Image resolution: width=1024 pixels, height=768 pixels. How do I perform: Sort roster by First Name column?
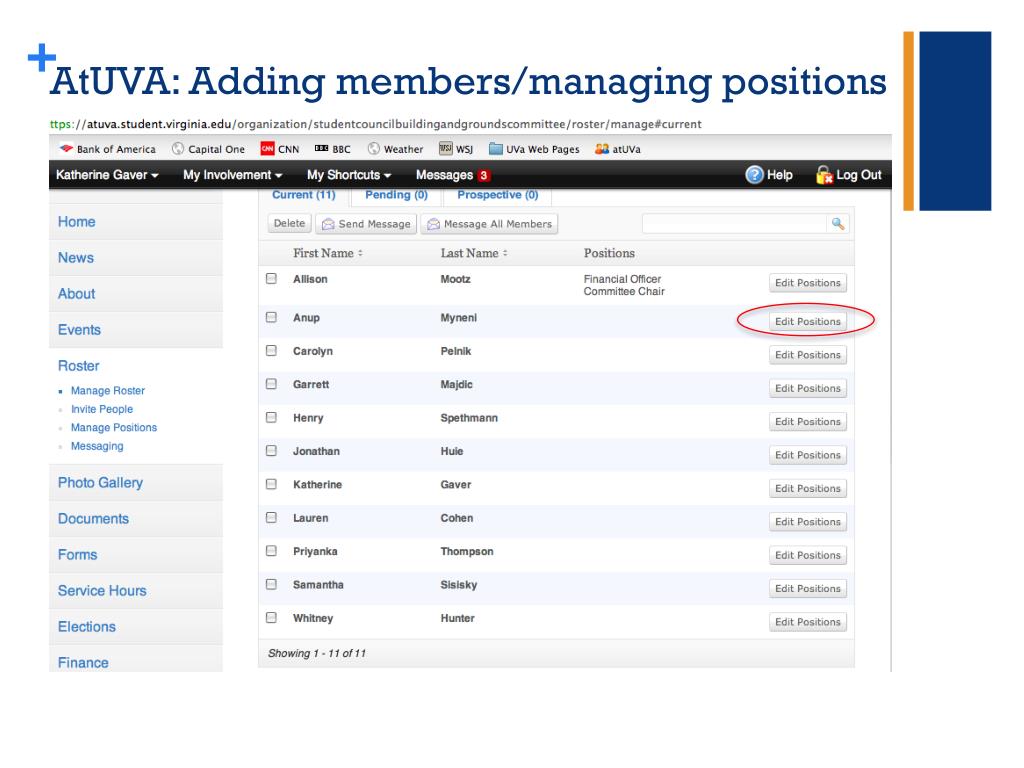pos(328,253)
